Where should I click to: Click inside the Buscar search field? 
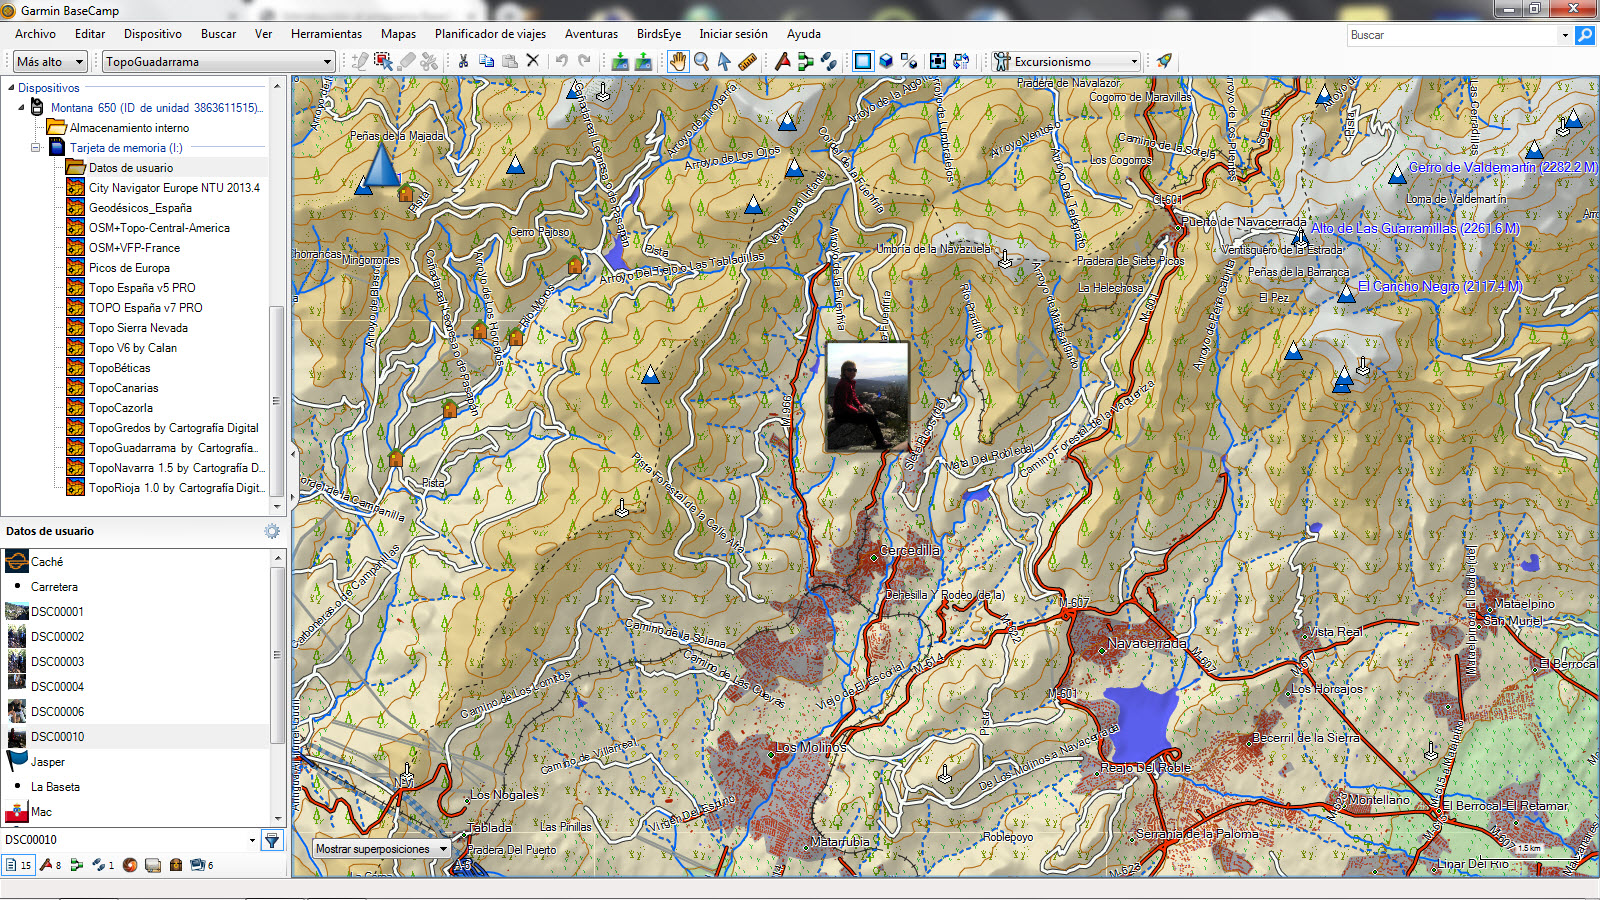[x=1452, y=35]
